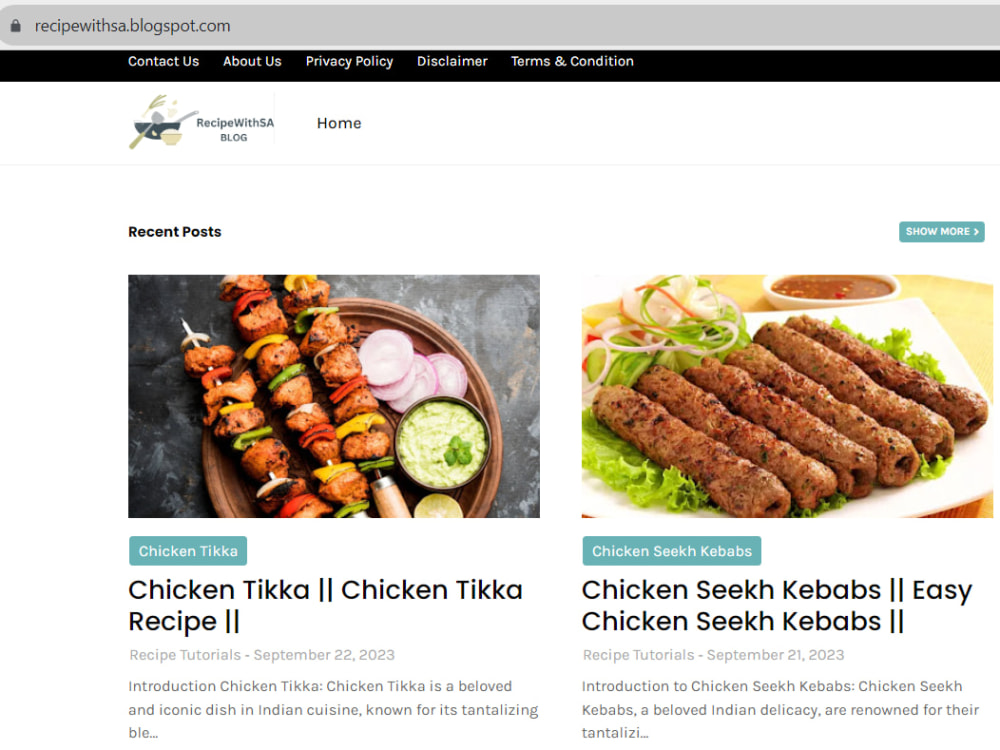Click the Chicken Seekh Kebabs introduction excerpt
This screenshot has height=750, width=1000.
pos(780,709)
